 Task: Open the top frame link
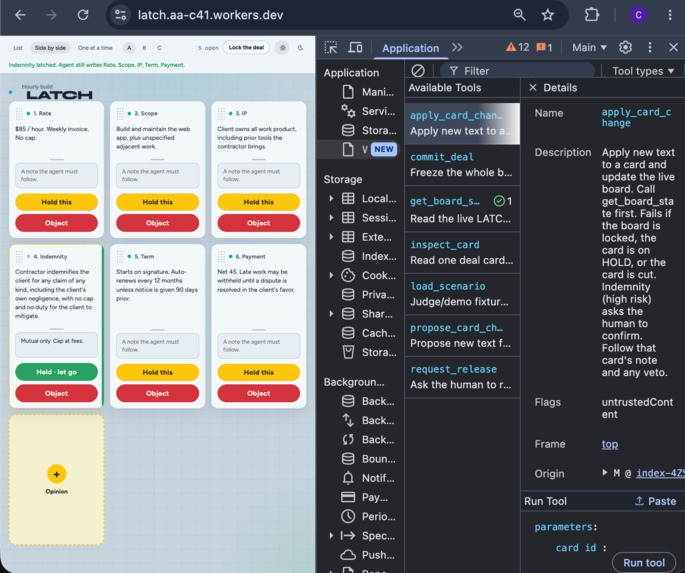tap(609, 444)
